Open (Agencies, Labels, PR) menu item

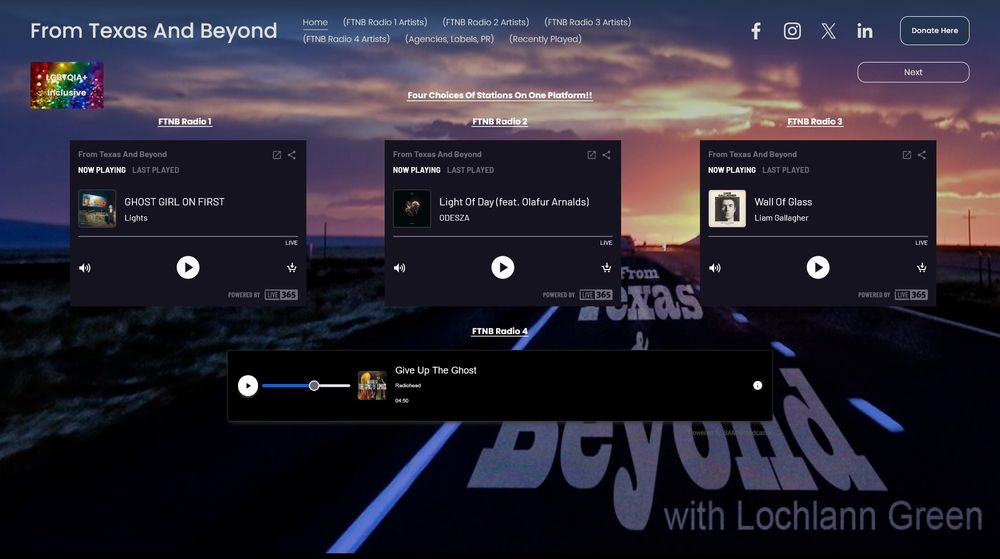450,39
